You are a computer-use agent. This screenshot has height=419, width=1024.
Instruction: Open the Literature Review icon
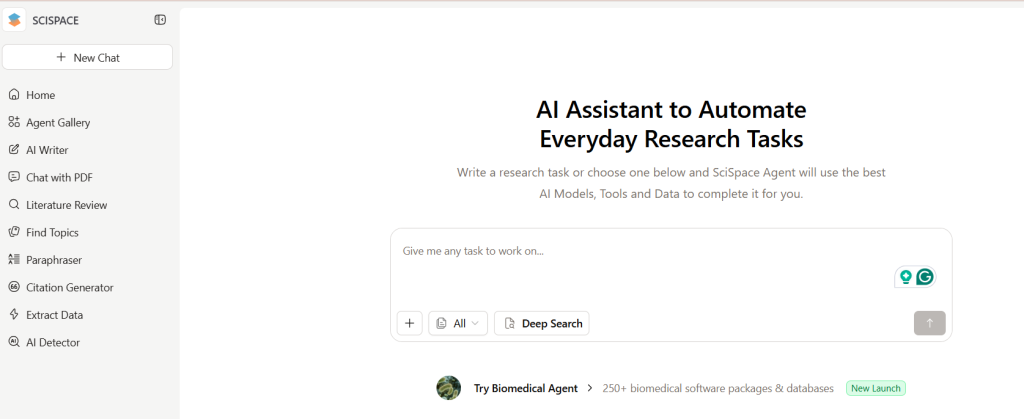[14, 205]
